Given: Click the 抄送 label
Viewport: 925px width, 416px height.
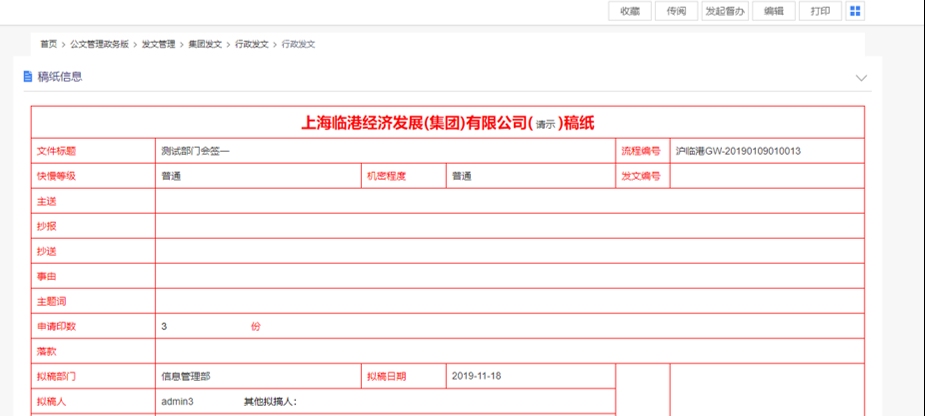Looking at the screenshot, I should 47,251.
